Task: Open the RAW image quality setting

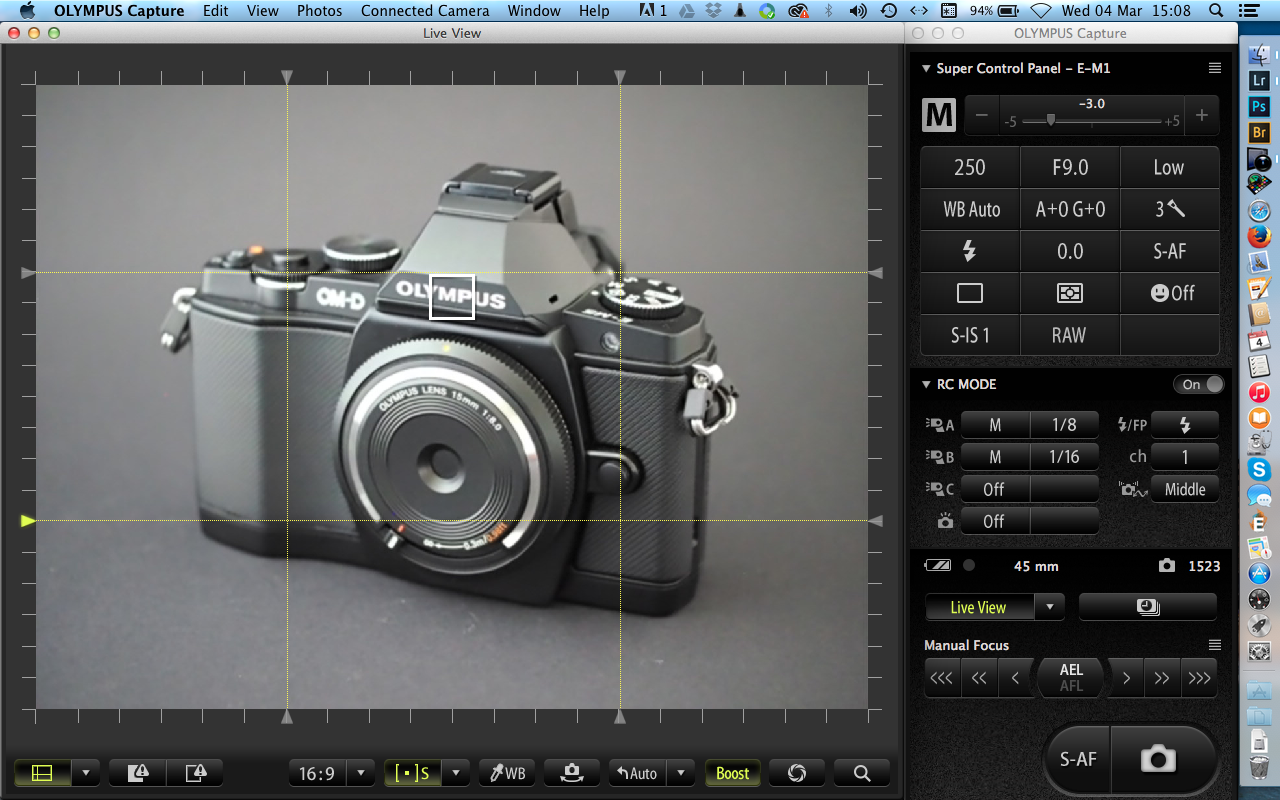Action: click(1070, 335)
